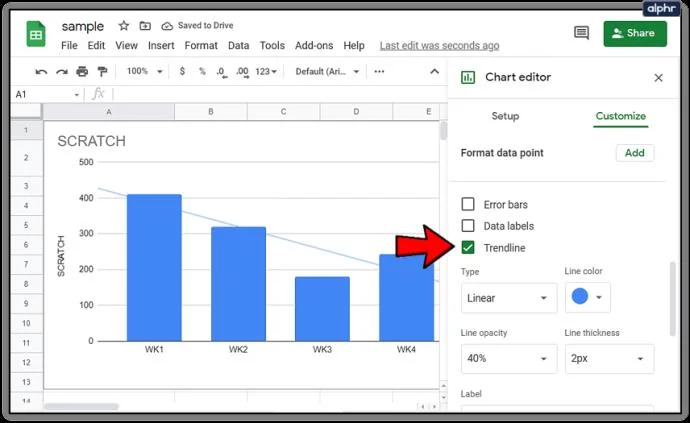This screenshot has width=690, height=423.
Task: Open the Insert menu
Action: [161, 45]
